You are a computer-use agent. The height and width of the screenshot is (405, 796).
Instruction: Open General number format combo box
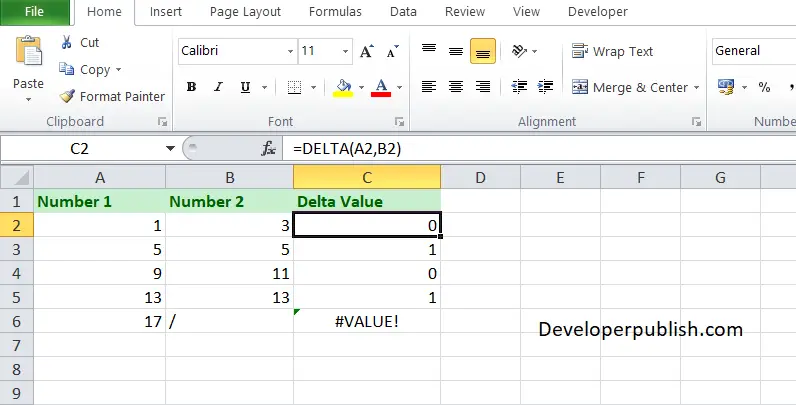(753, 51)
